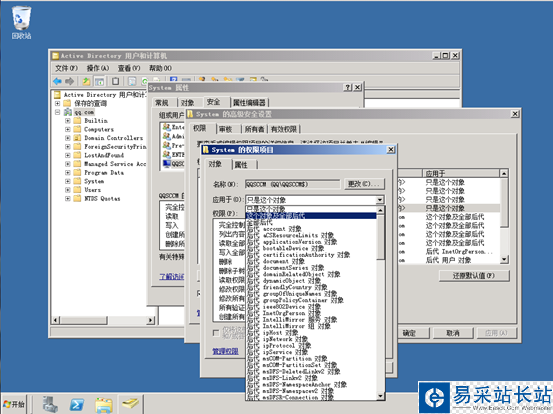The width and height of the screenshot is (553, 414).
Task: Click the qq.com domain icon
Action: (x=68, y=112)
